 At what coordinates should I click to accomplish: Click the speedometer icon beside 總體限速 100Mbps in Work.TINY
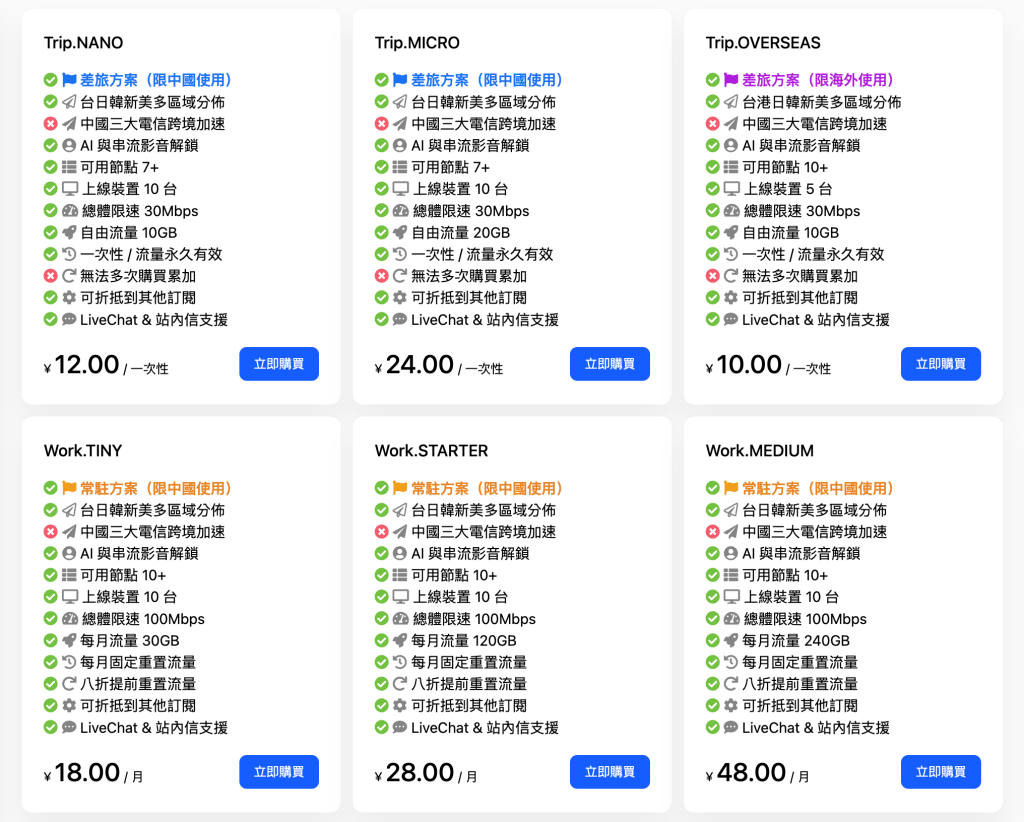point(70,619)
